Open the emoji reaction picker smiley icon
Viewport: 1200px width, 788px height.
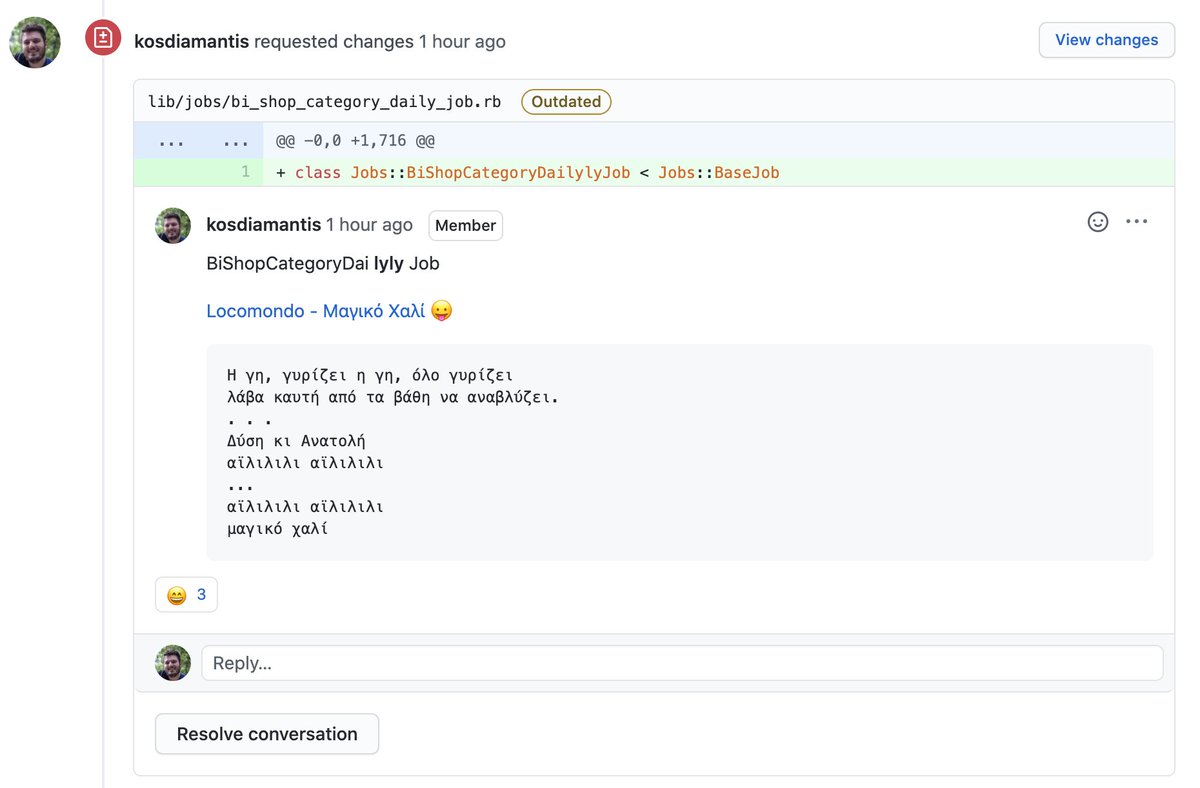1098,222
